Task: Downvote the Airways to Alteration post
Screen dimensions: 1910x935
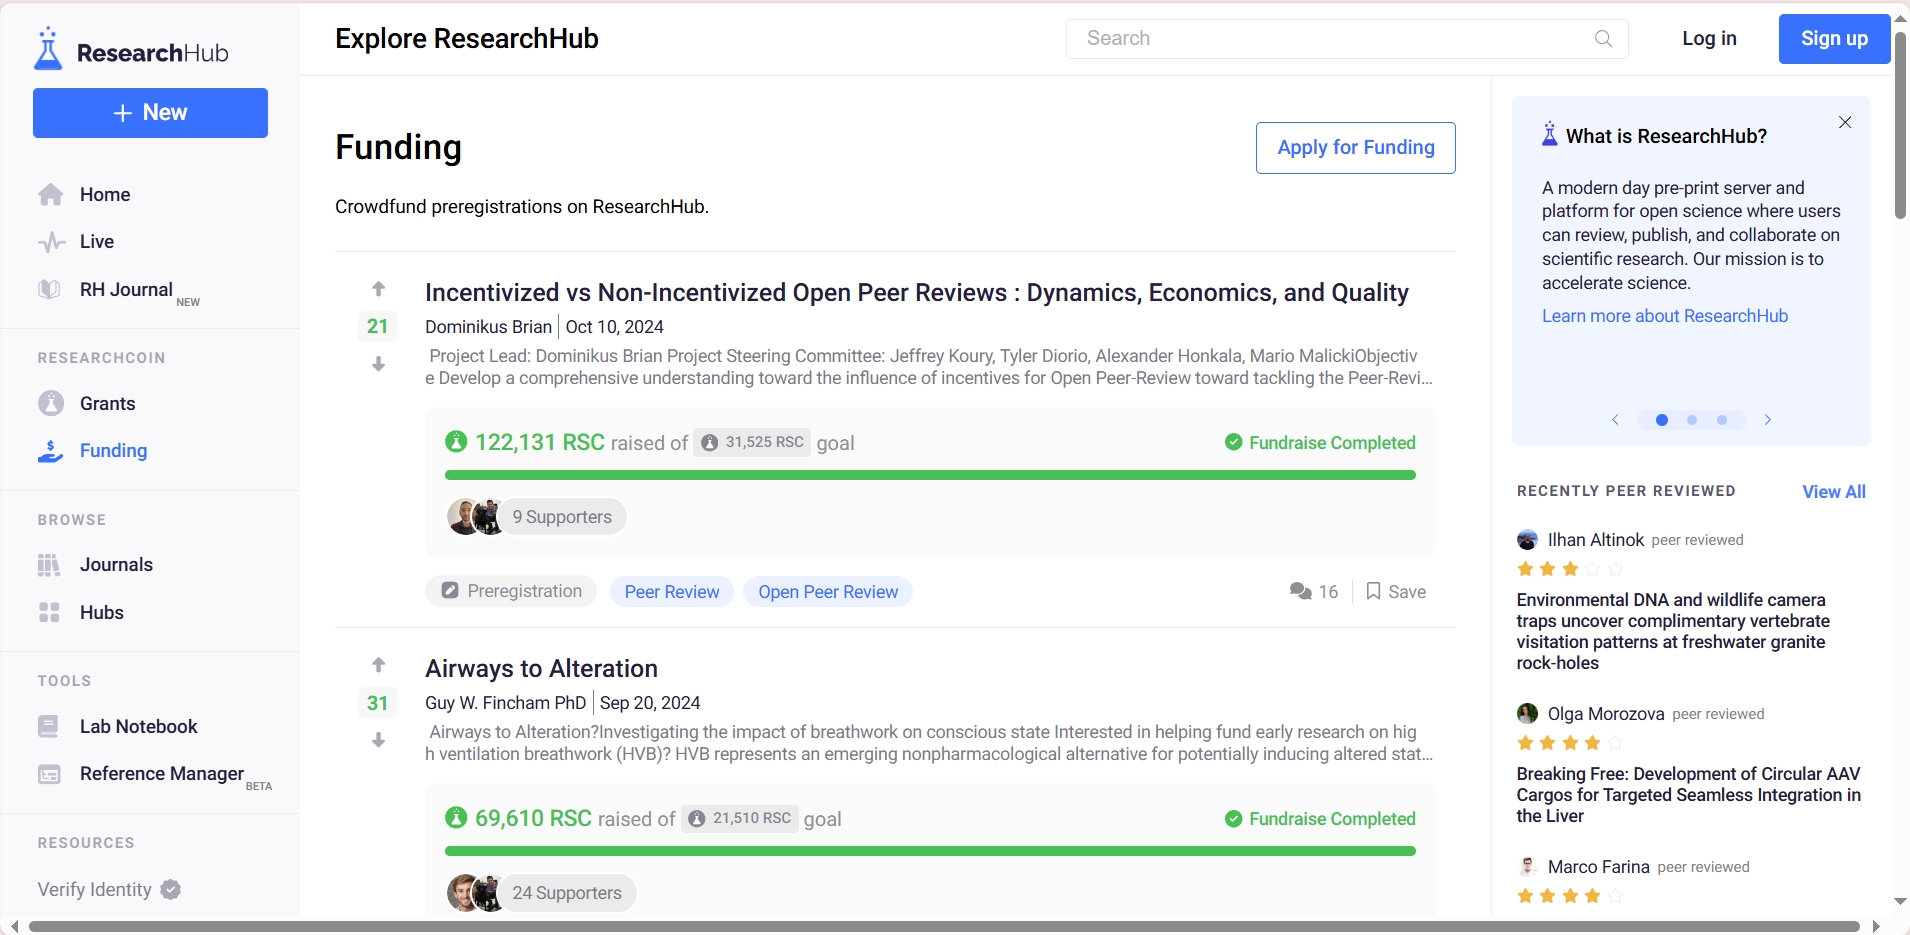Action: click(378, 741)
